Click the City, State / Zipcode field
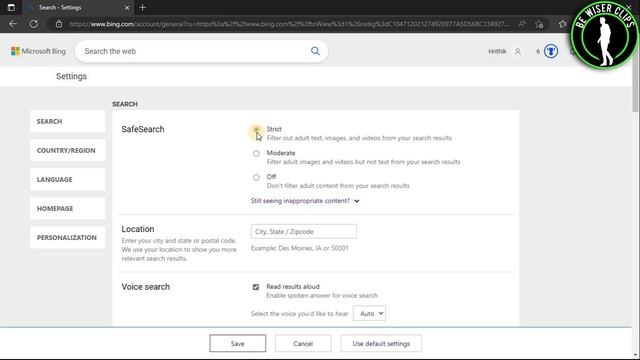 [x=304, y=231]
